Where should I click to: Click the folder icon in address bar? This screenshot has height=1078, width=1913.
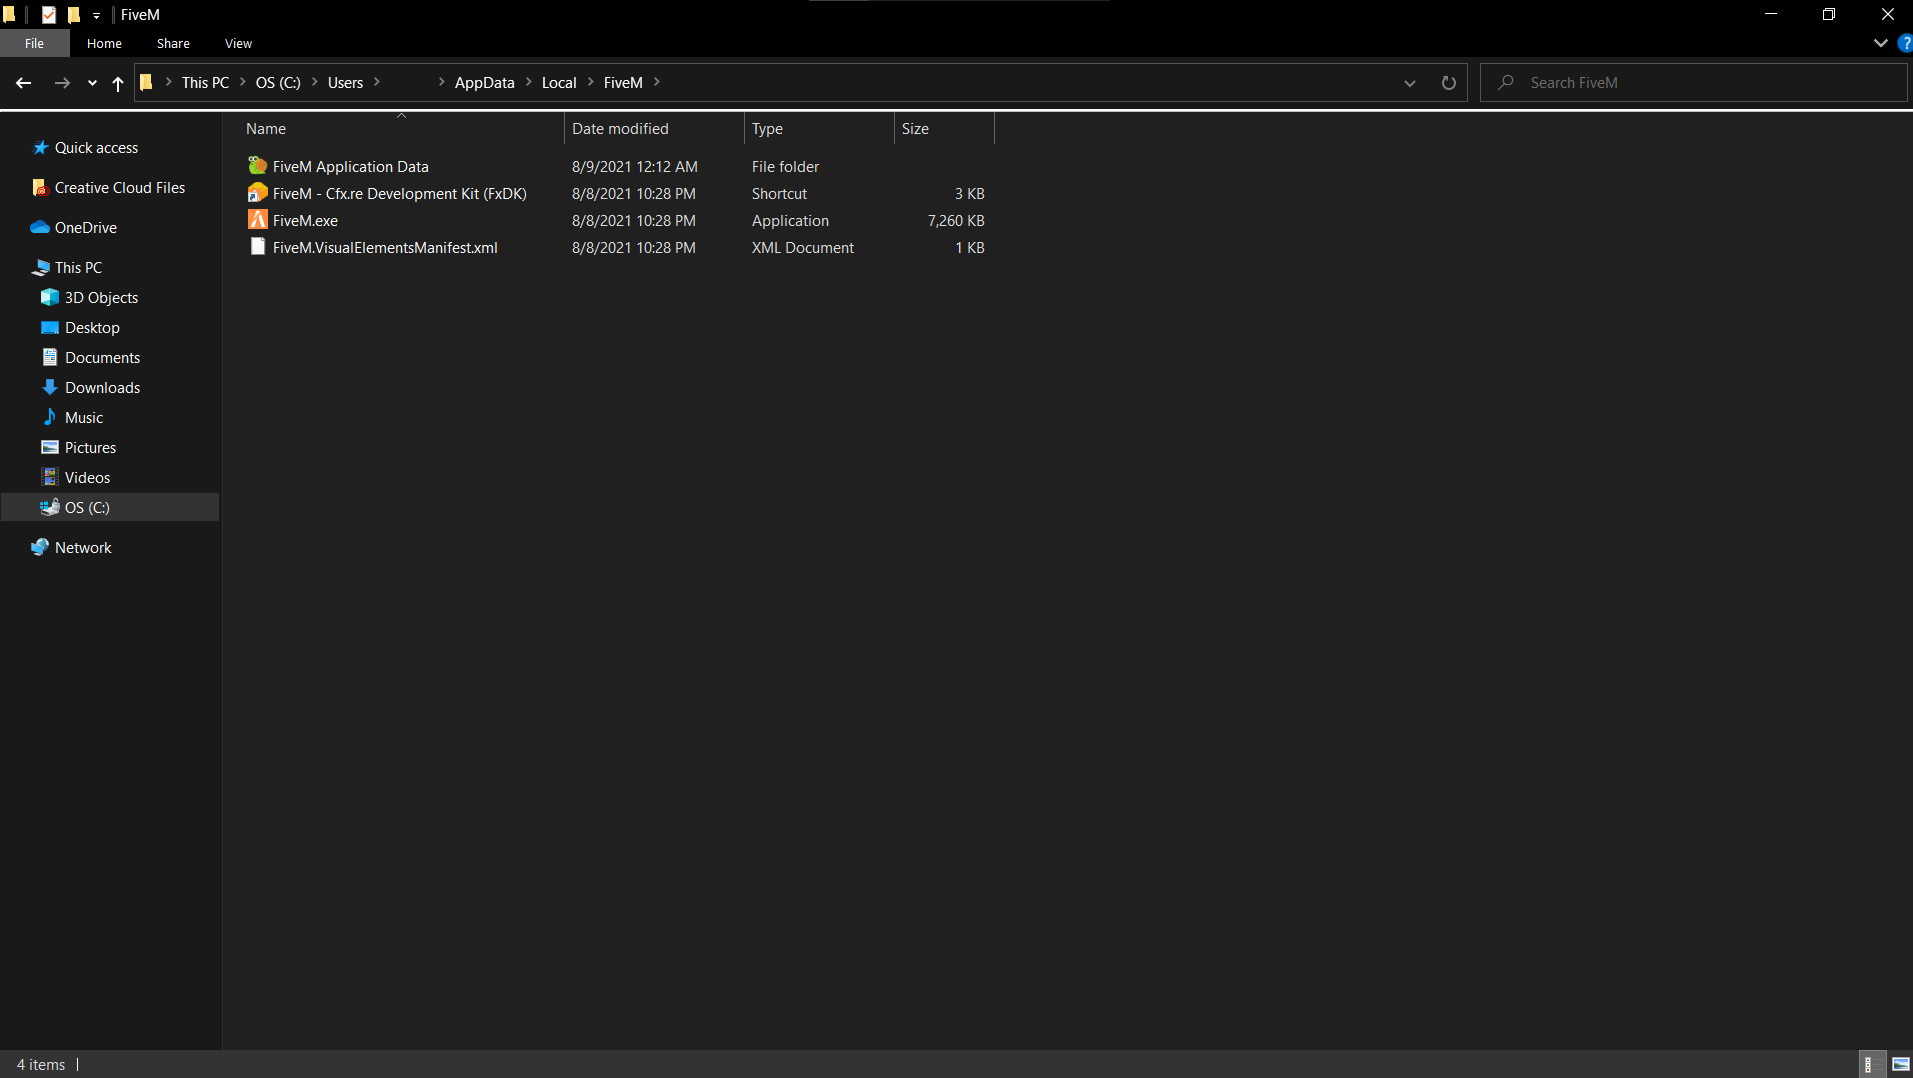(146, 83)
